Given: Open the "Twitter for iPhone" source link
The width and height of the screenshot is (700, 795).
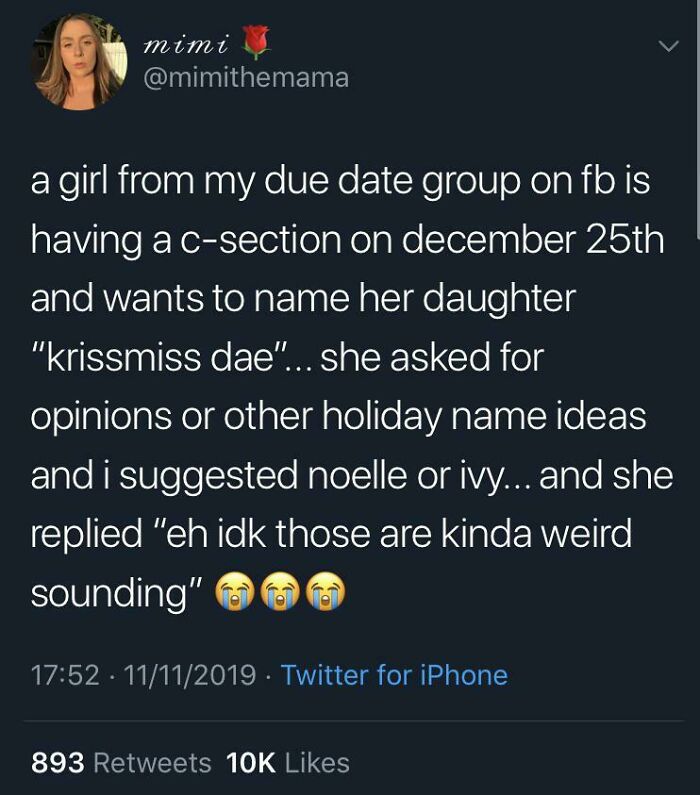Looking at the screenshot, I should pos(394,676).
